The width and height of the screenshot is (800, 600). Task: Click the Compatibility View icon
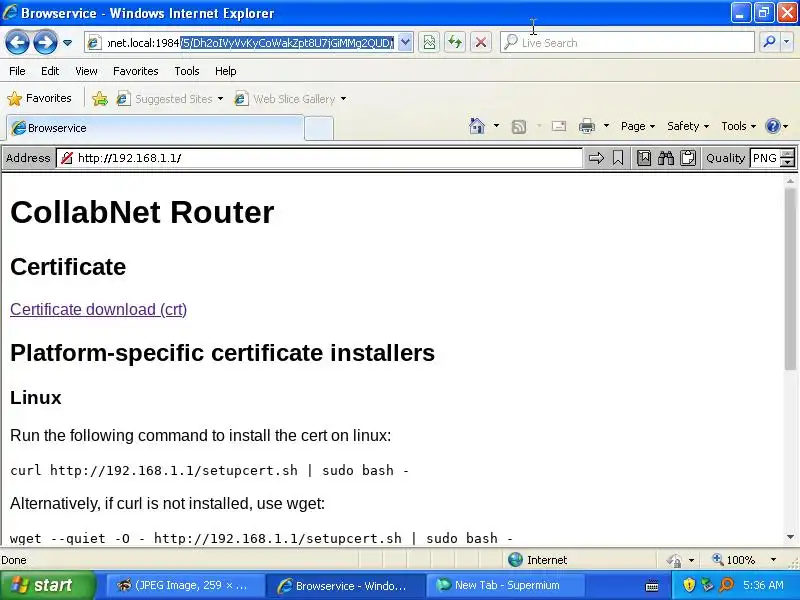tap(430, 43)
